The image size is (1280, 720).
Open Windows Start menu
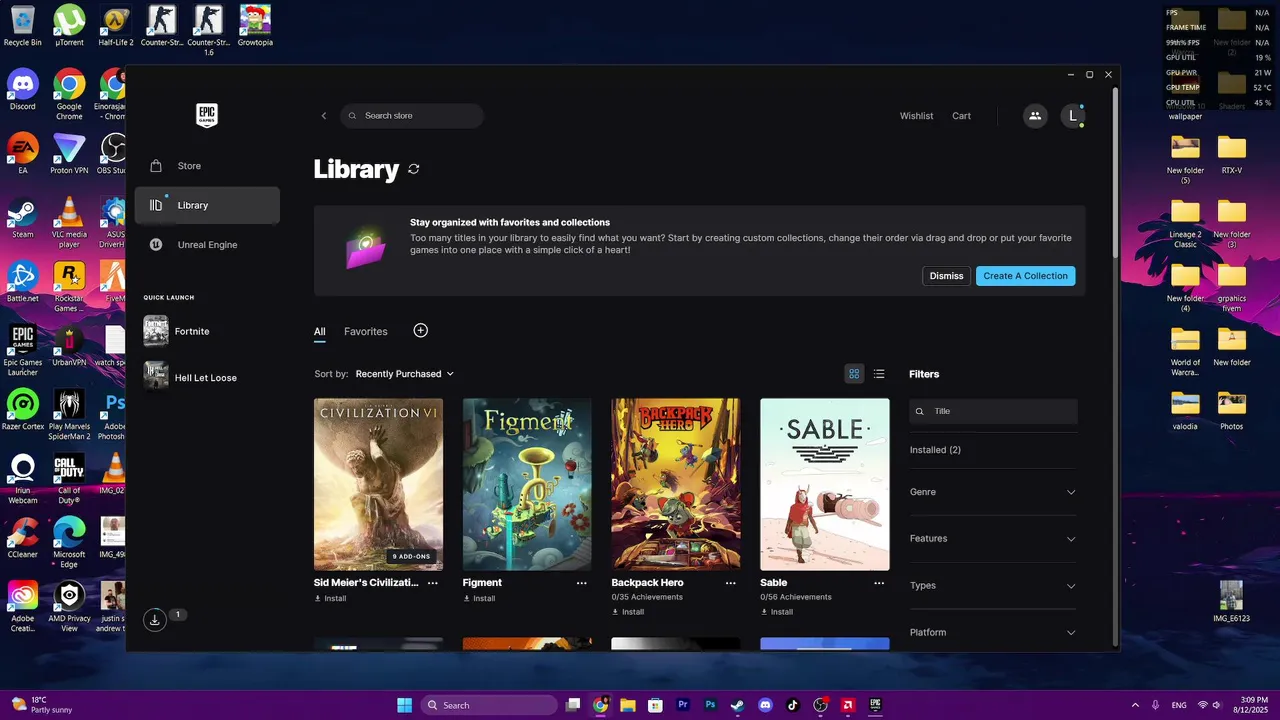[x=404, y=705]
